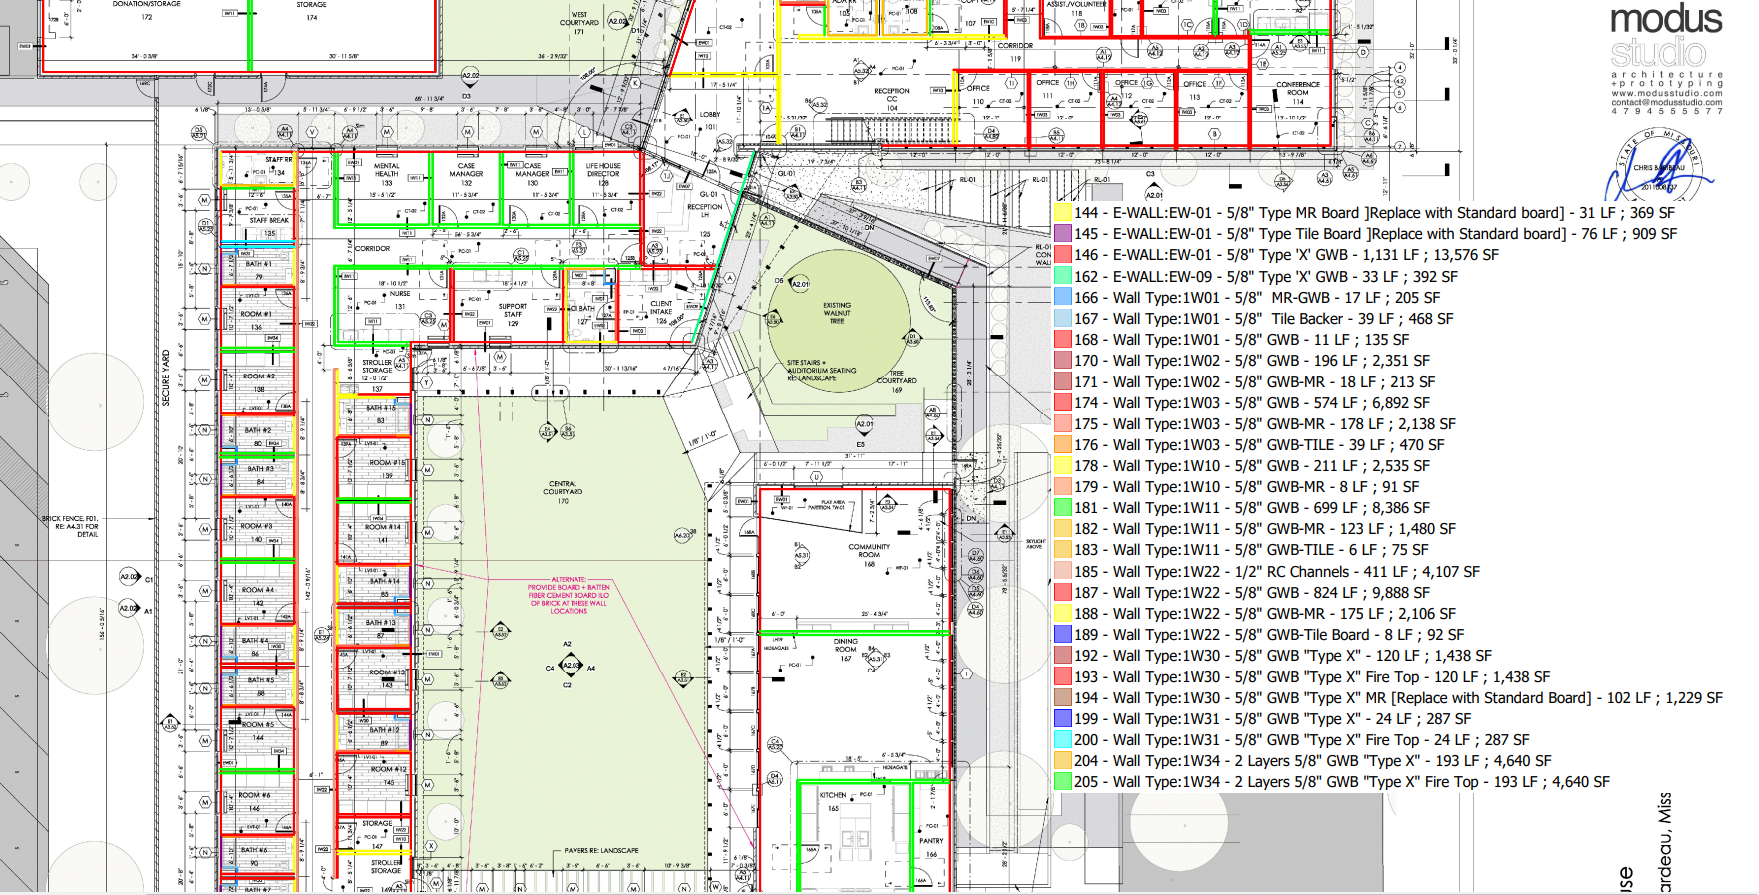1759x895 pixels.
Task: Click the cyan swatch for item 200
Action: (x=1062, y=740)
